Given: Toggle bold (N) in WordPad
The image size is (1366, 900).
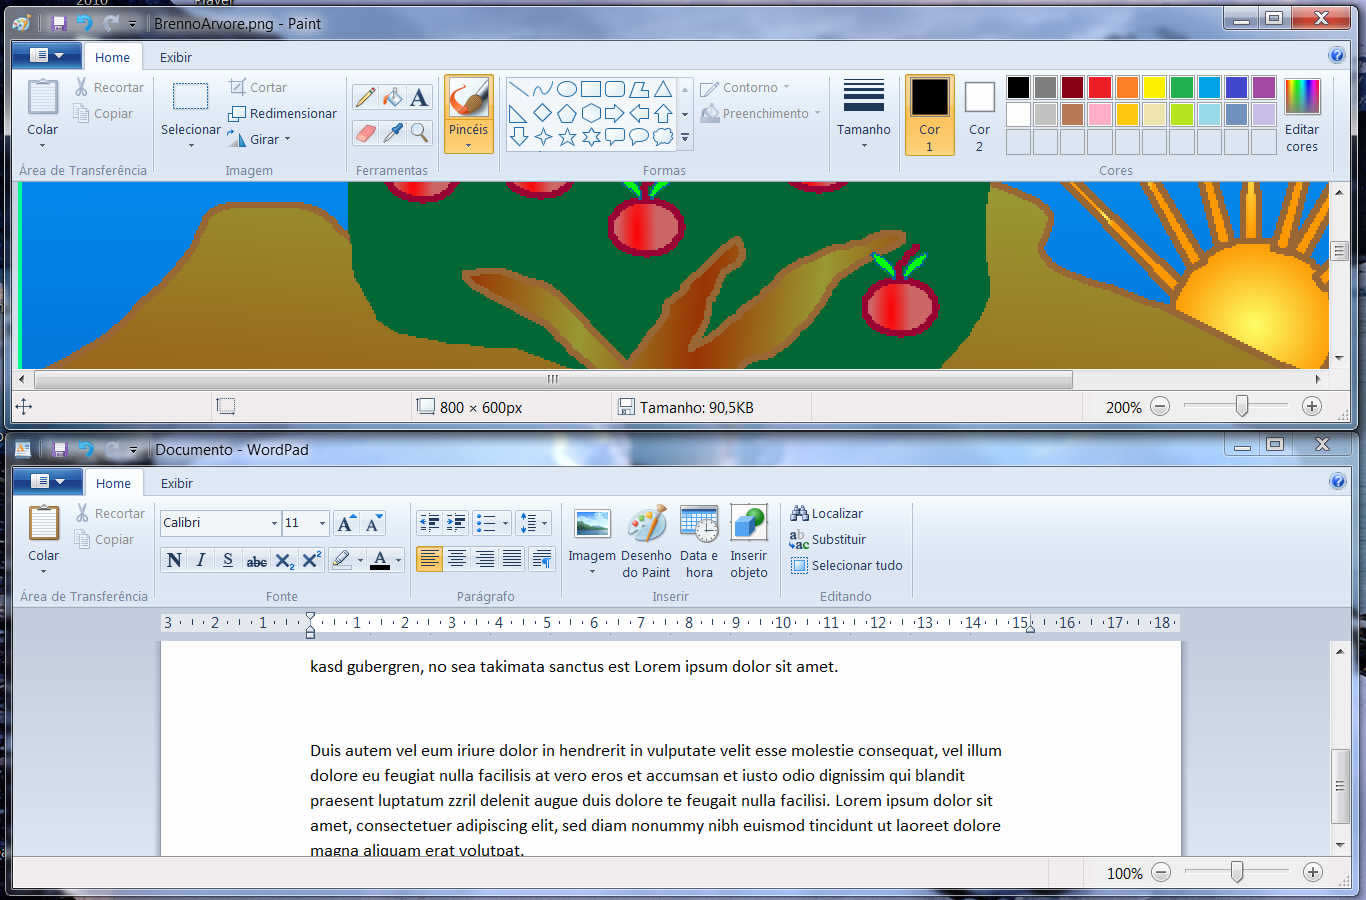Looking at the screenshot, I should pos(174,560).
